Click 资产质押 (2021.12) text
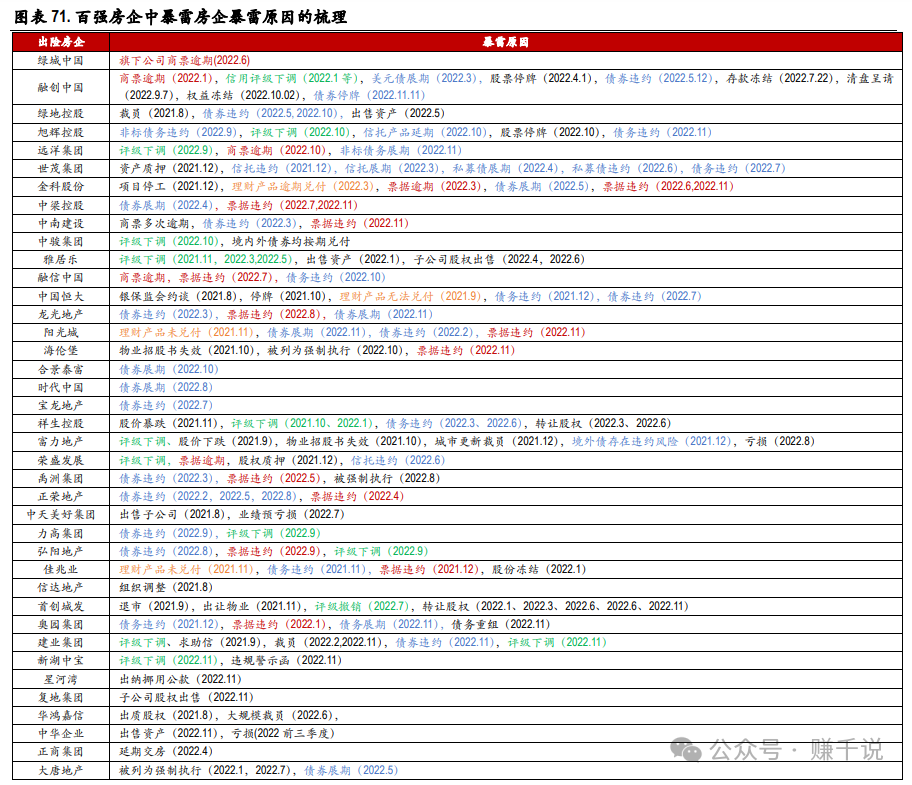This screenshot has height=785, width=912. pyautogui.click(x=169, y=168)
